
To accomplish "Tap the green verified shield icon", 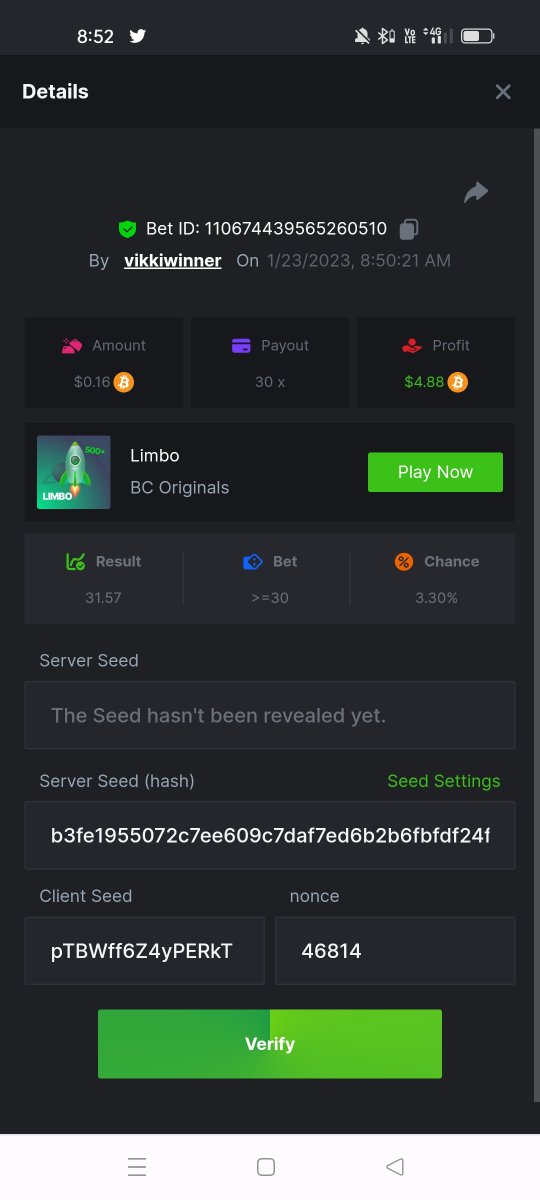I will tap(127, 229).
